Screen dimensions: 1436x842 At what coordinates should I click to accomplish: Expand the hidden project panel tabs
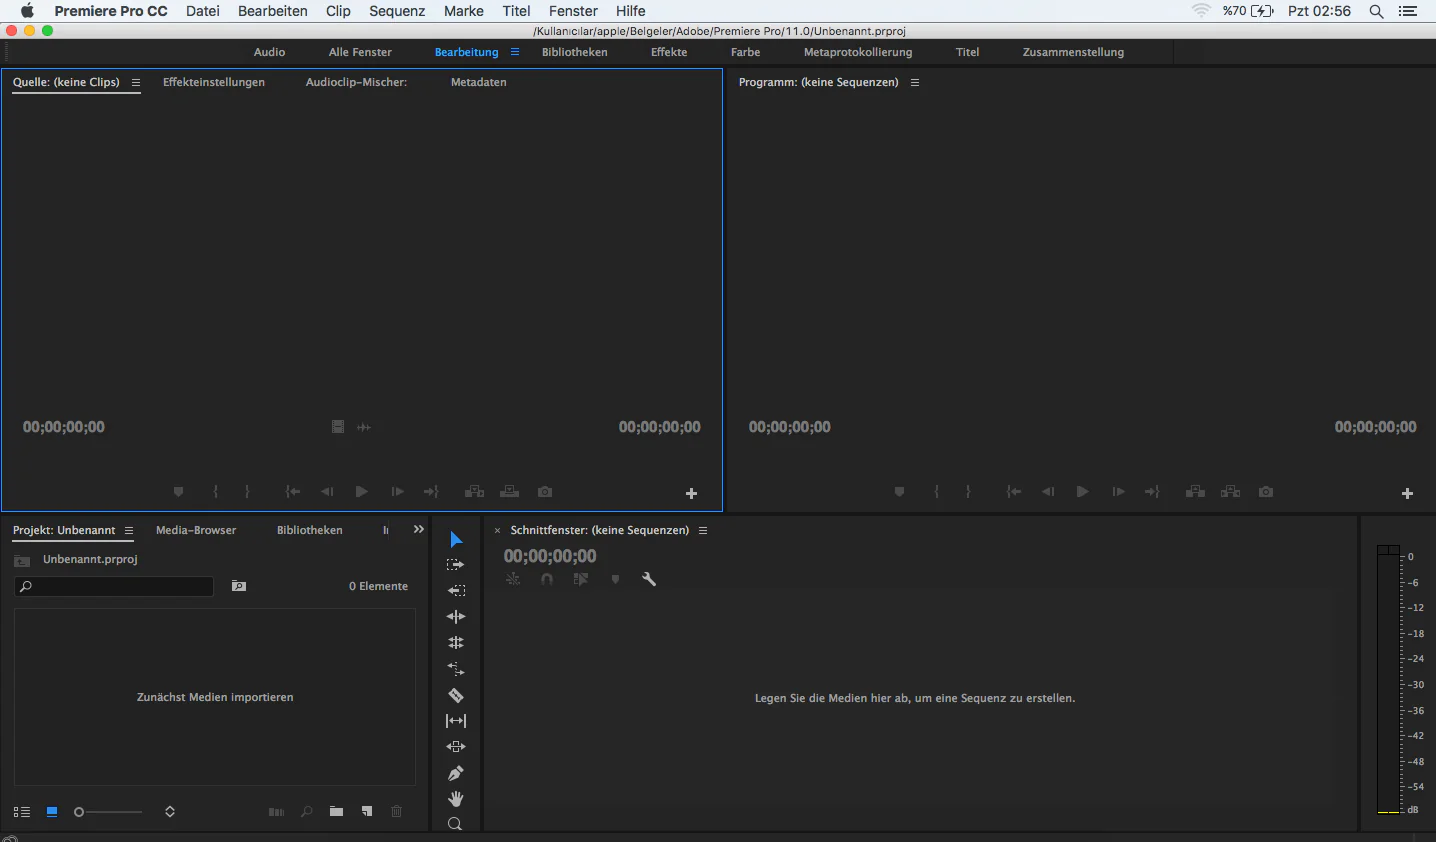pyautogui.click(x=418, y=530)
